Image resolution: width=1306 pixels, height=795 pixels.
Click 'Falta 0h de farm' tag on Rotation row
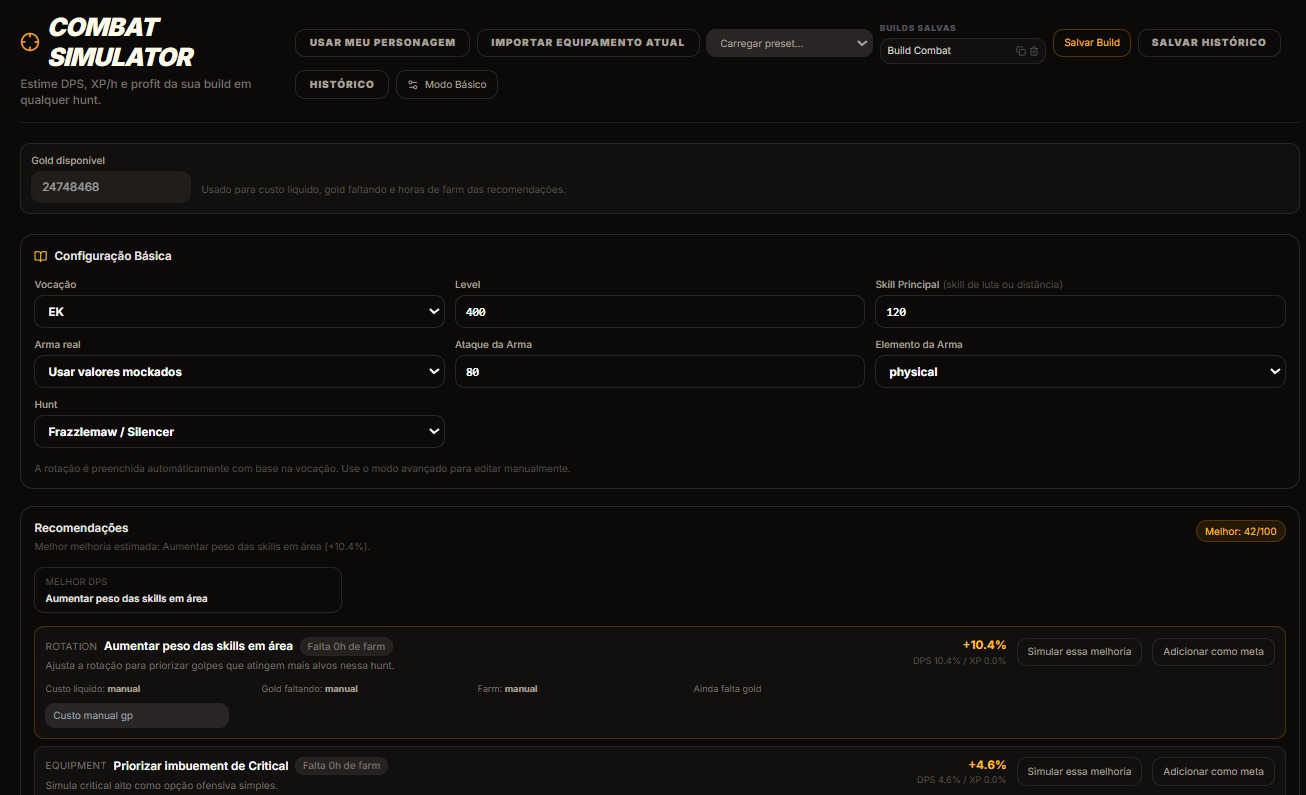coord(346,647)
